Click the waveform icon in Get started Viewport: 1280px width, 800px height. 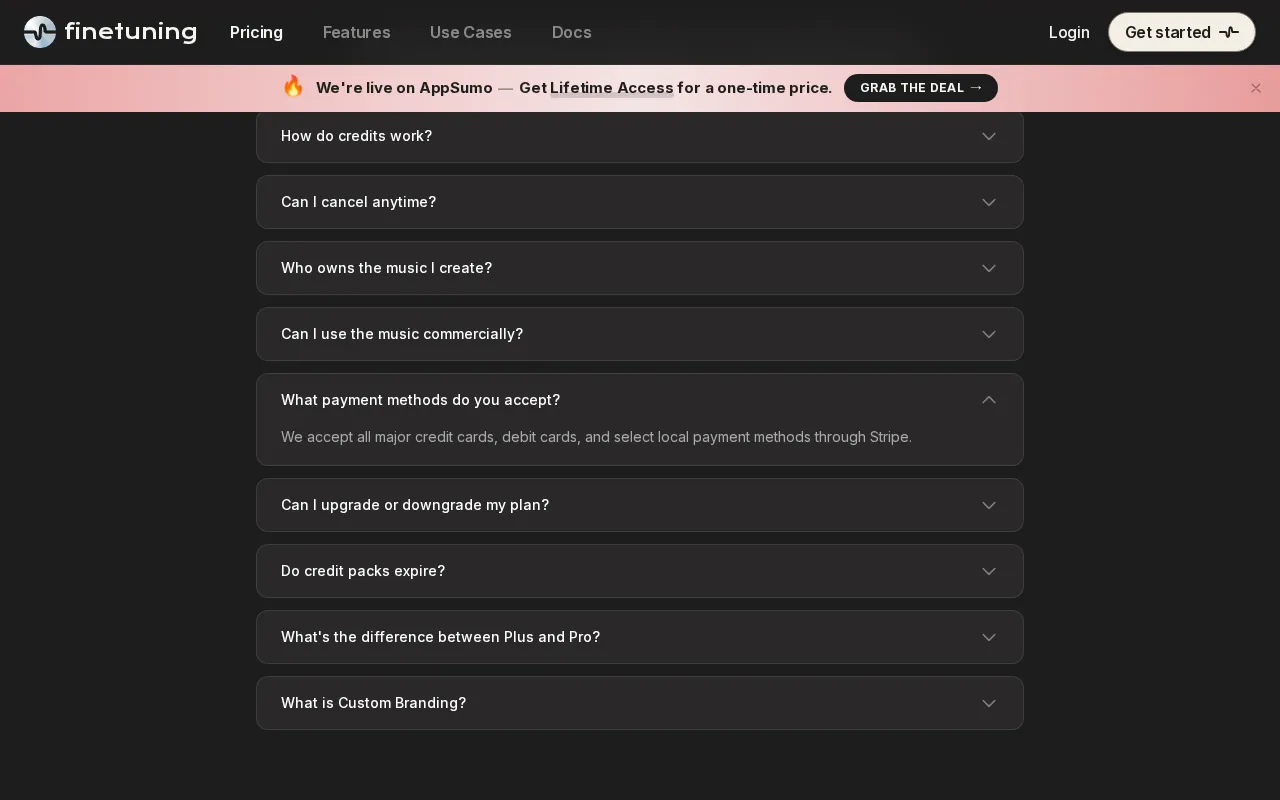pyautogui.click(x=1229, y=32)
